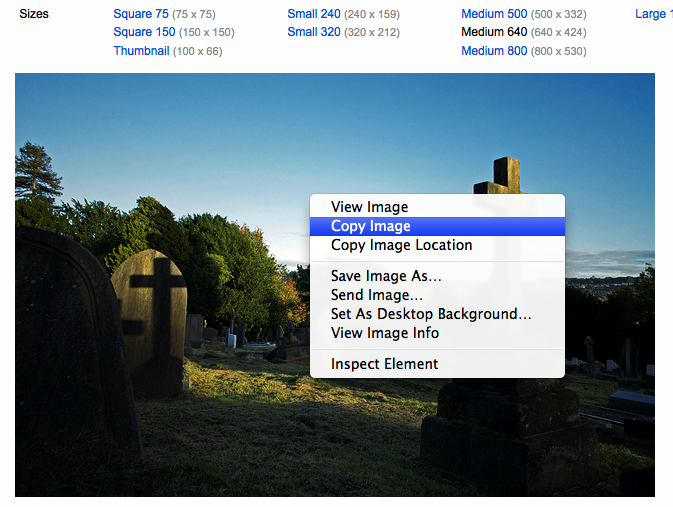Open View Image Info entry
The height and width of the screenshot is (507, 673).
437,333
